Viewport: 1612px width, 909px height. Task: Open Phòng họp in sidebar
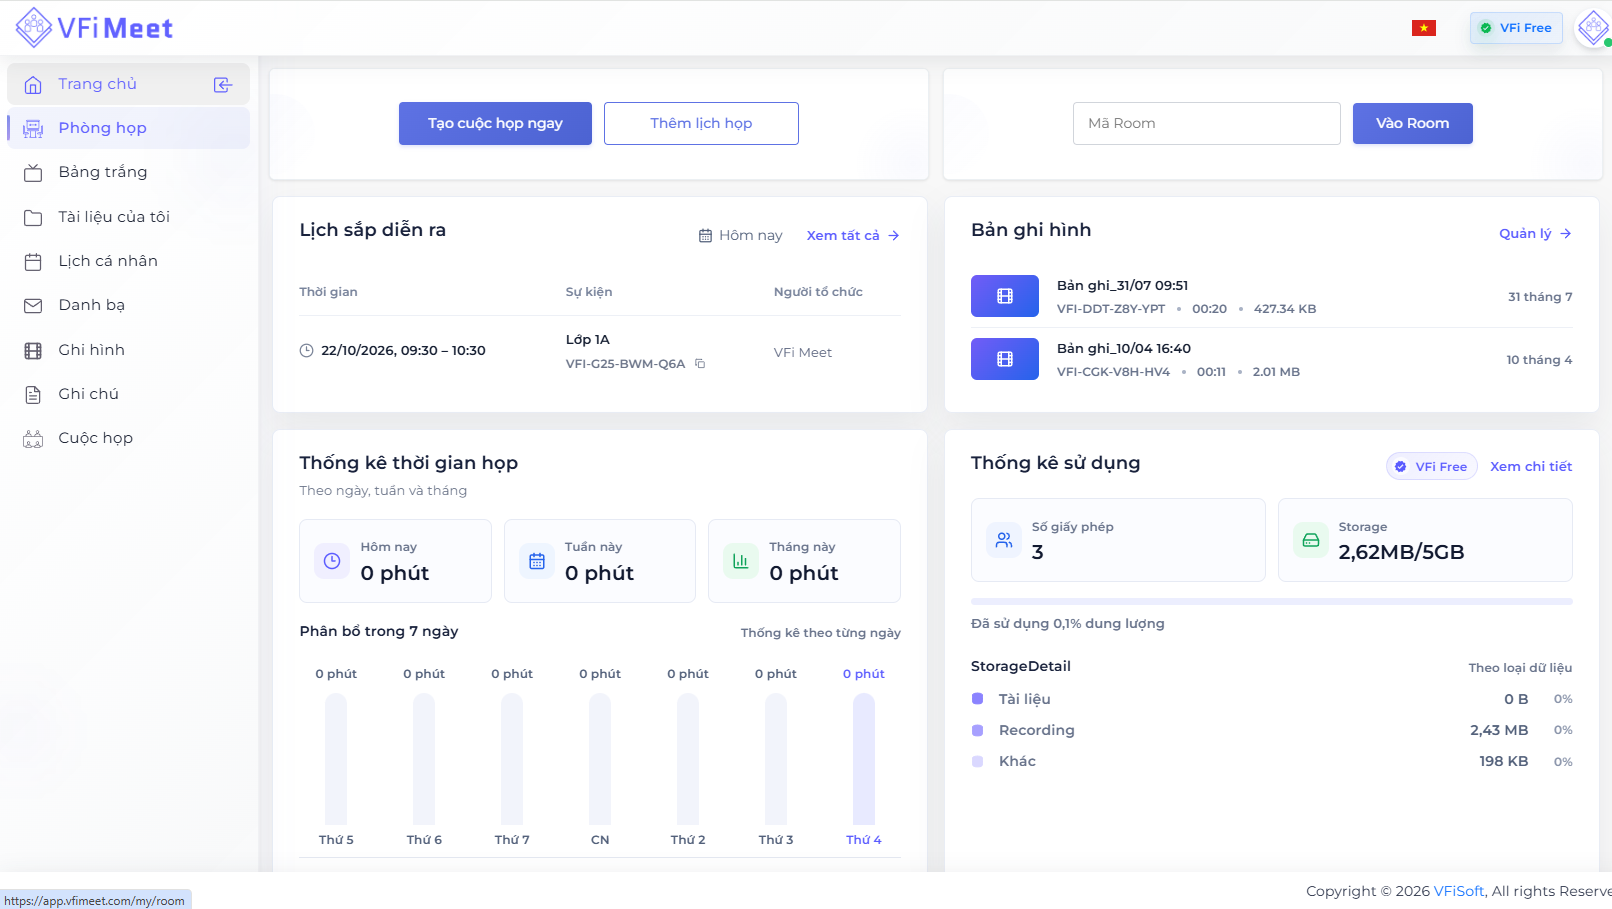pos(128,128)
